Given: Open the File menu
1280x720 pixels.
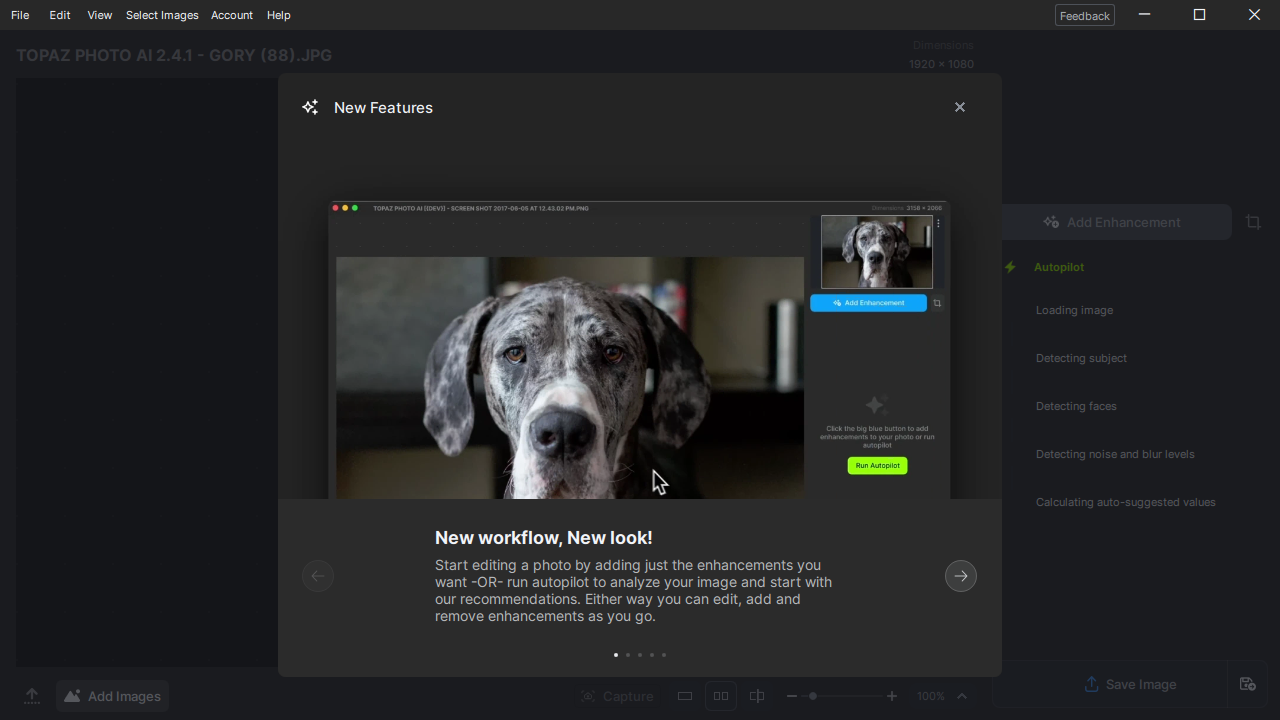Looking at the screenshot, I should 20,15.
